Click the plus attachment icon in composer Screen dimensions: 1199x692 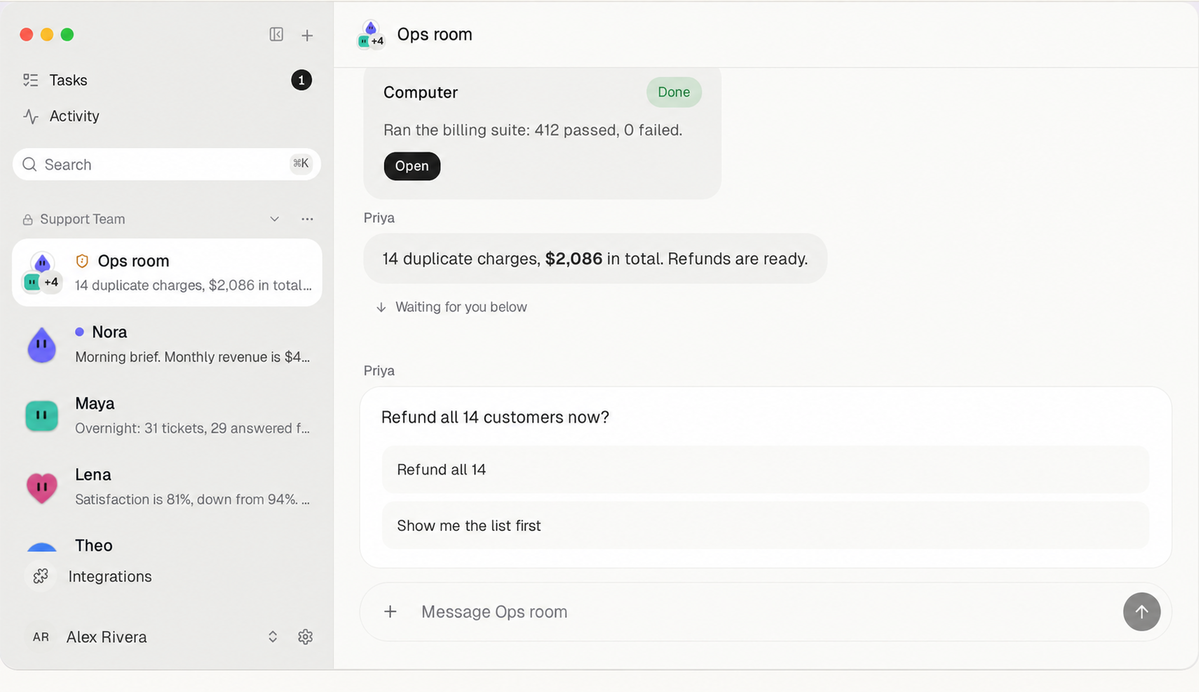coord(390,612)
